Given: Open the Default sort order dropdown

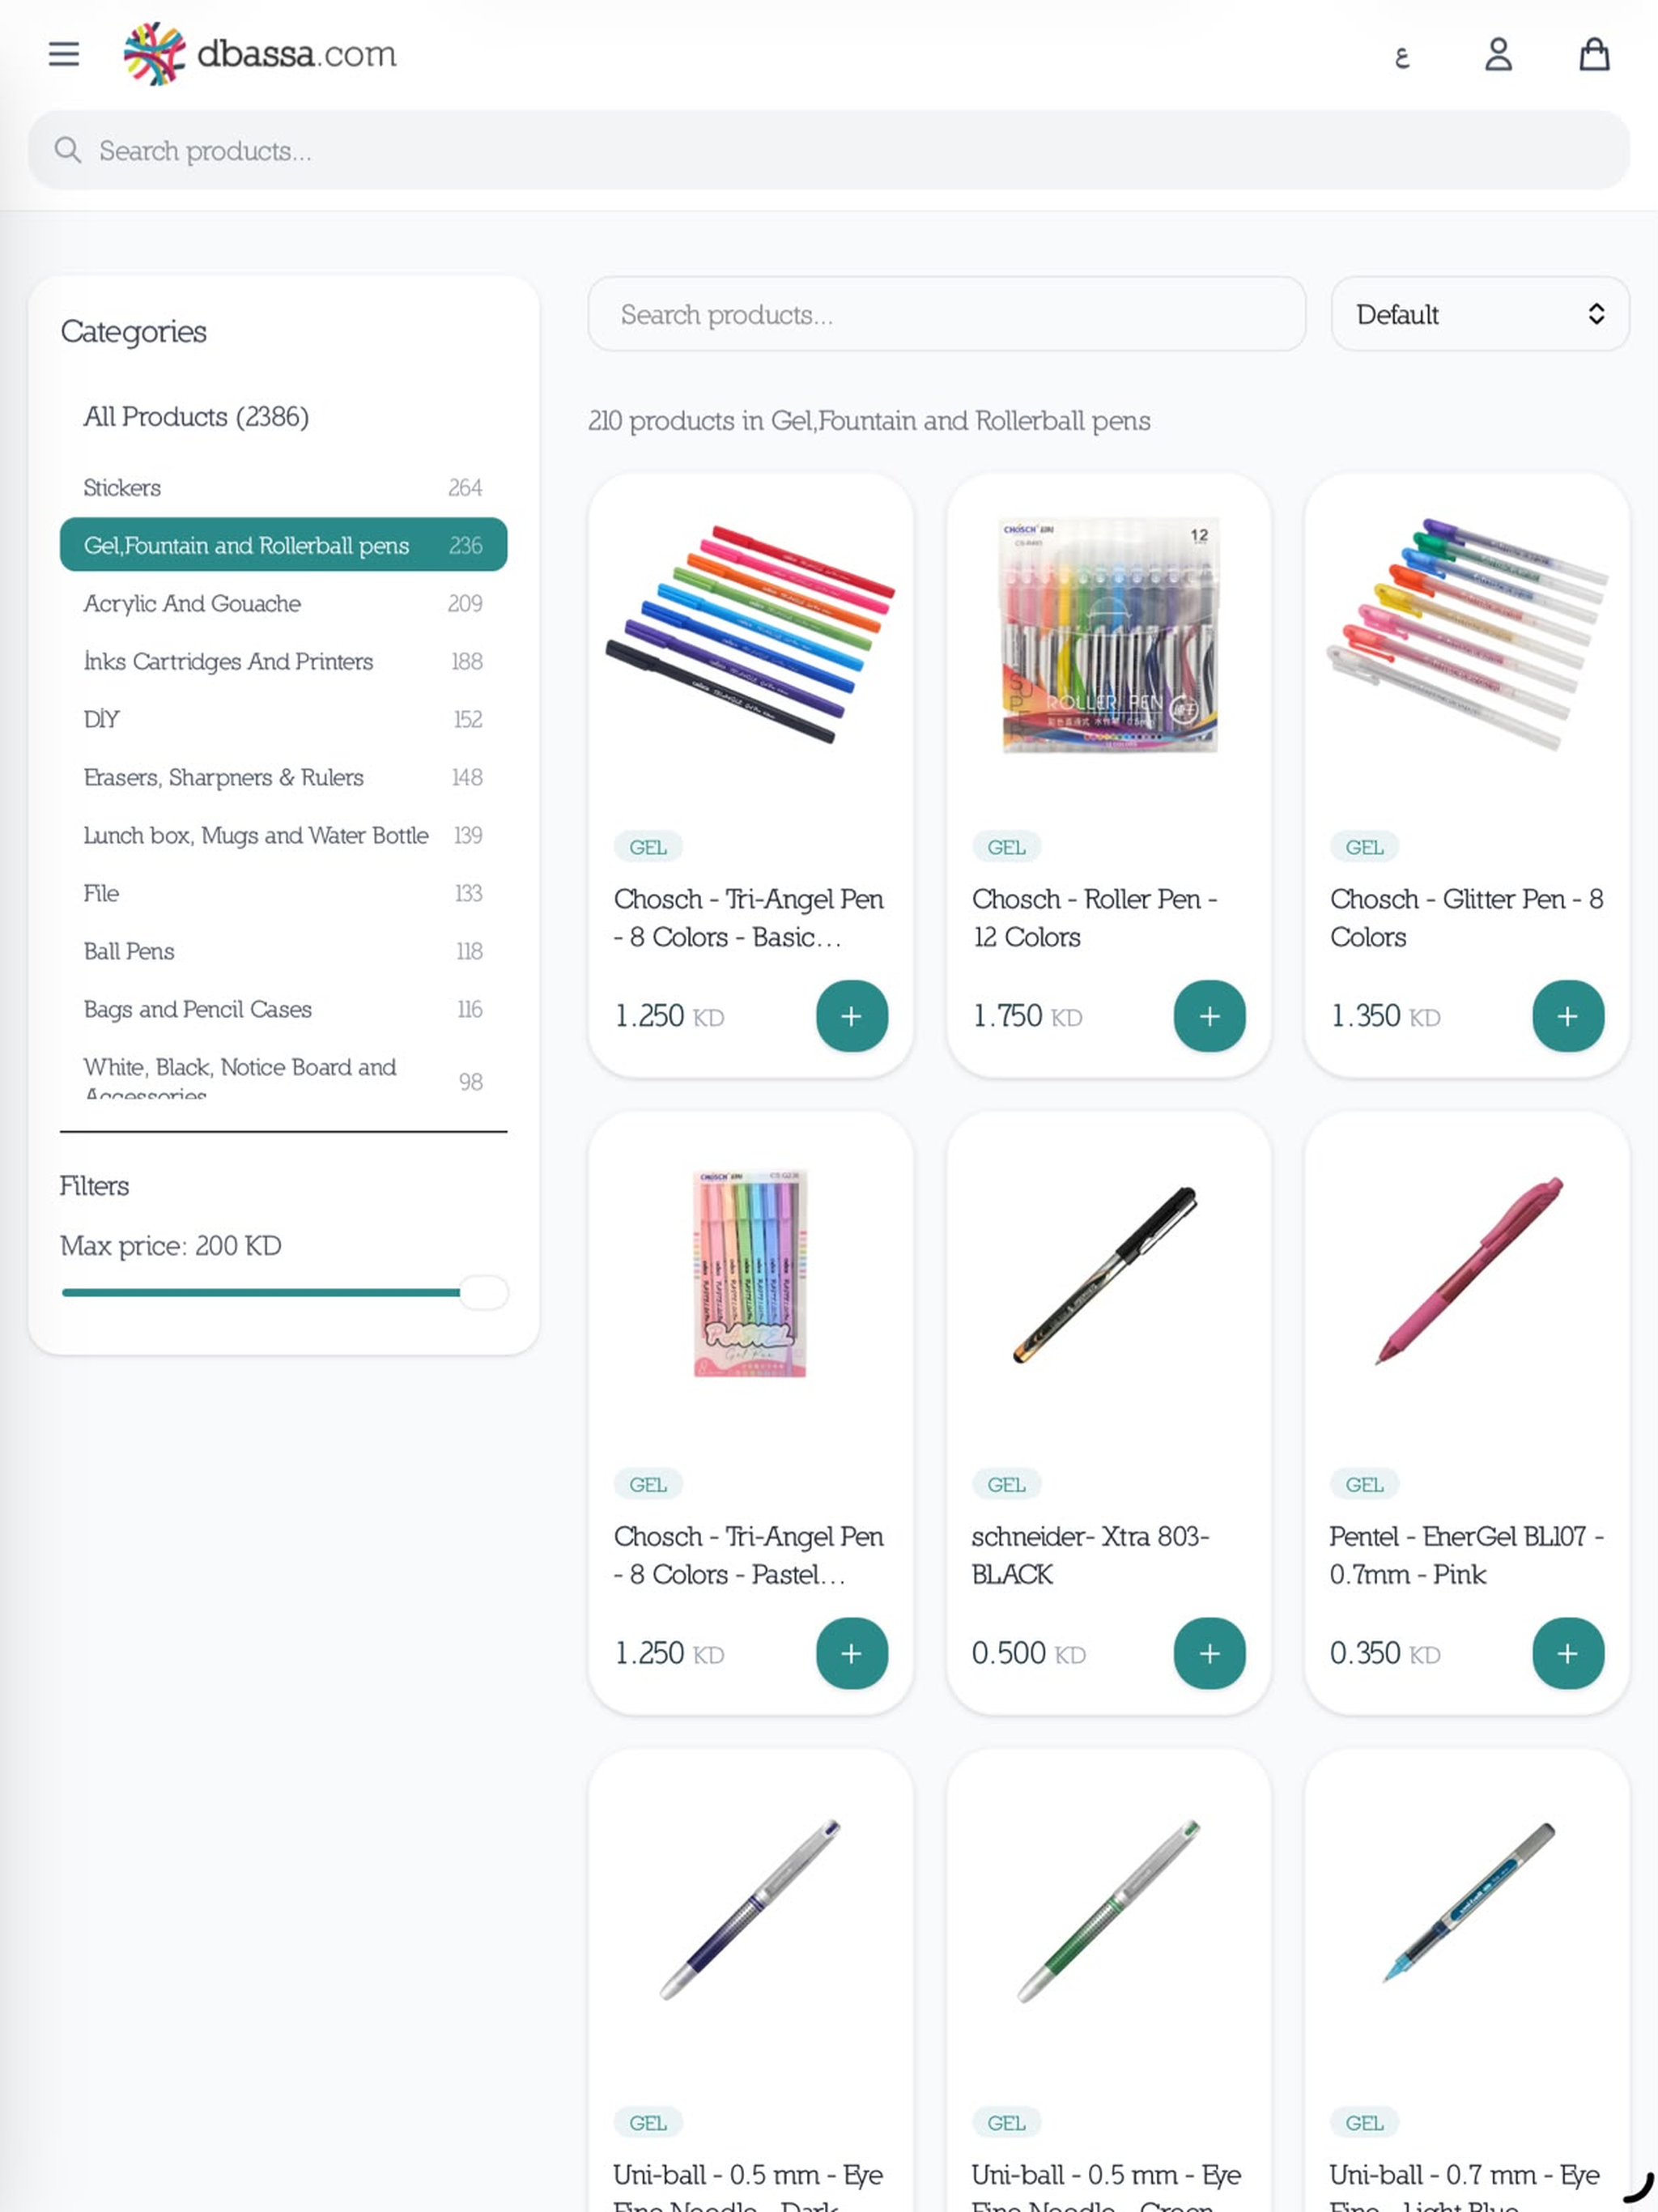Looking at the screenshot, I should click(1479, 314).
